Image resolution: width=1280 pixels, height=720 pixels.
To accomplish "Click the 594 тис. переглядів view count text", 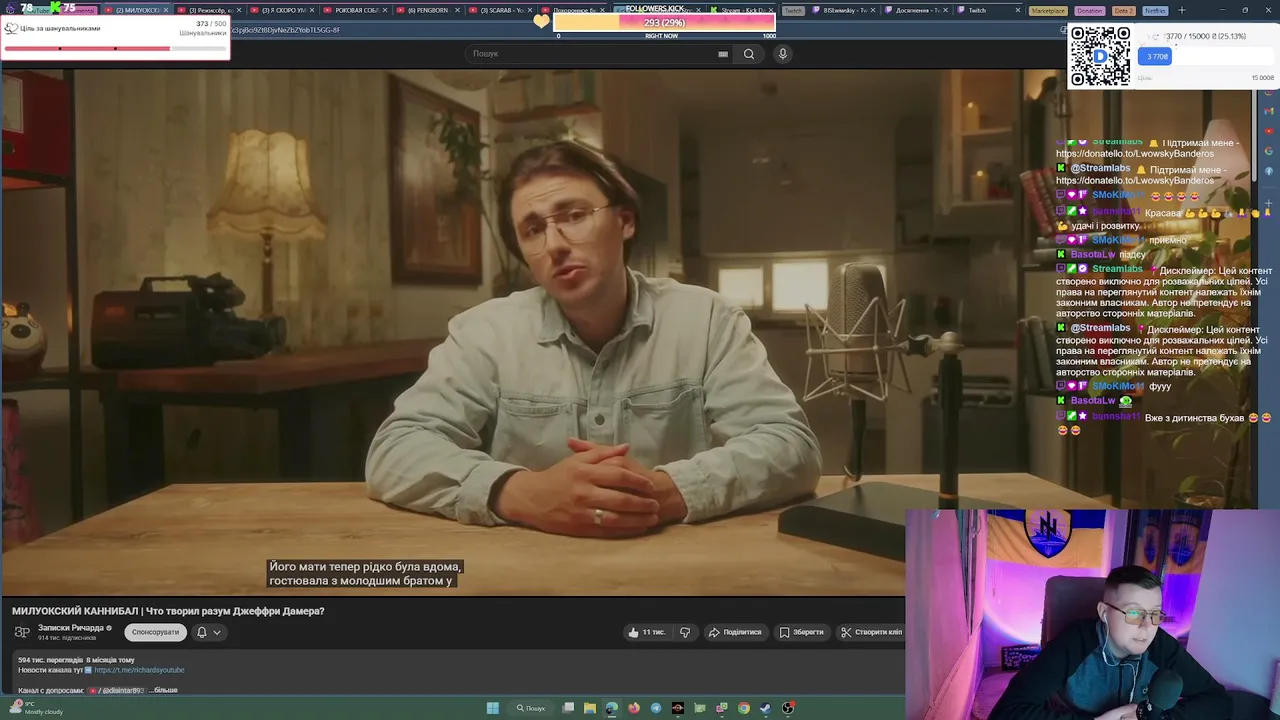I will coord(51,660).
